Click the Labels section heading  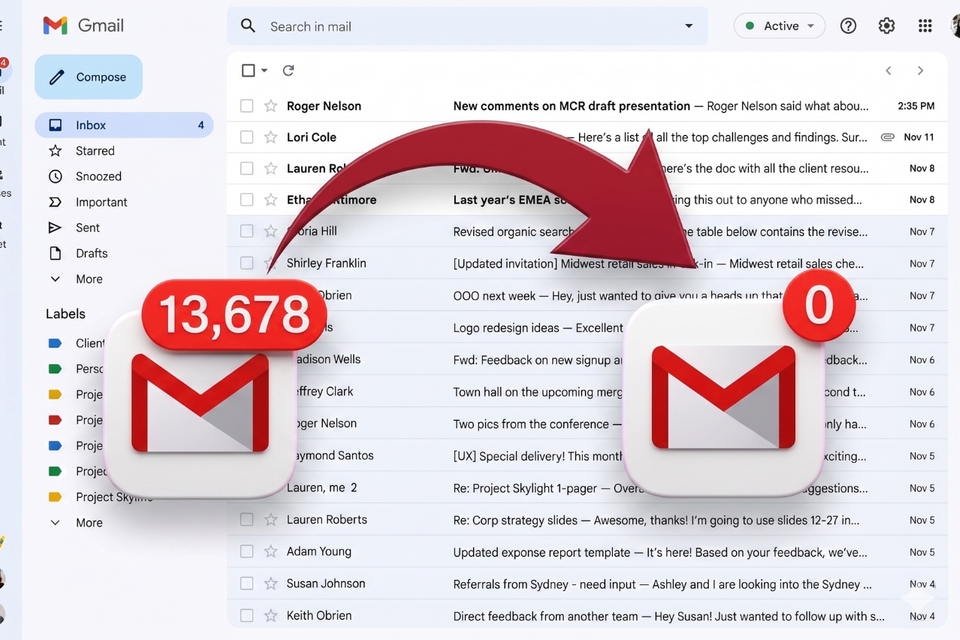point(66,314)
